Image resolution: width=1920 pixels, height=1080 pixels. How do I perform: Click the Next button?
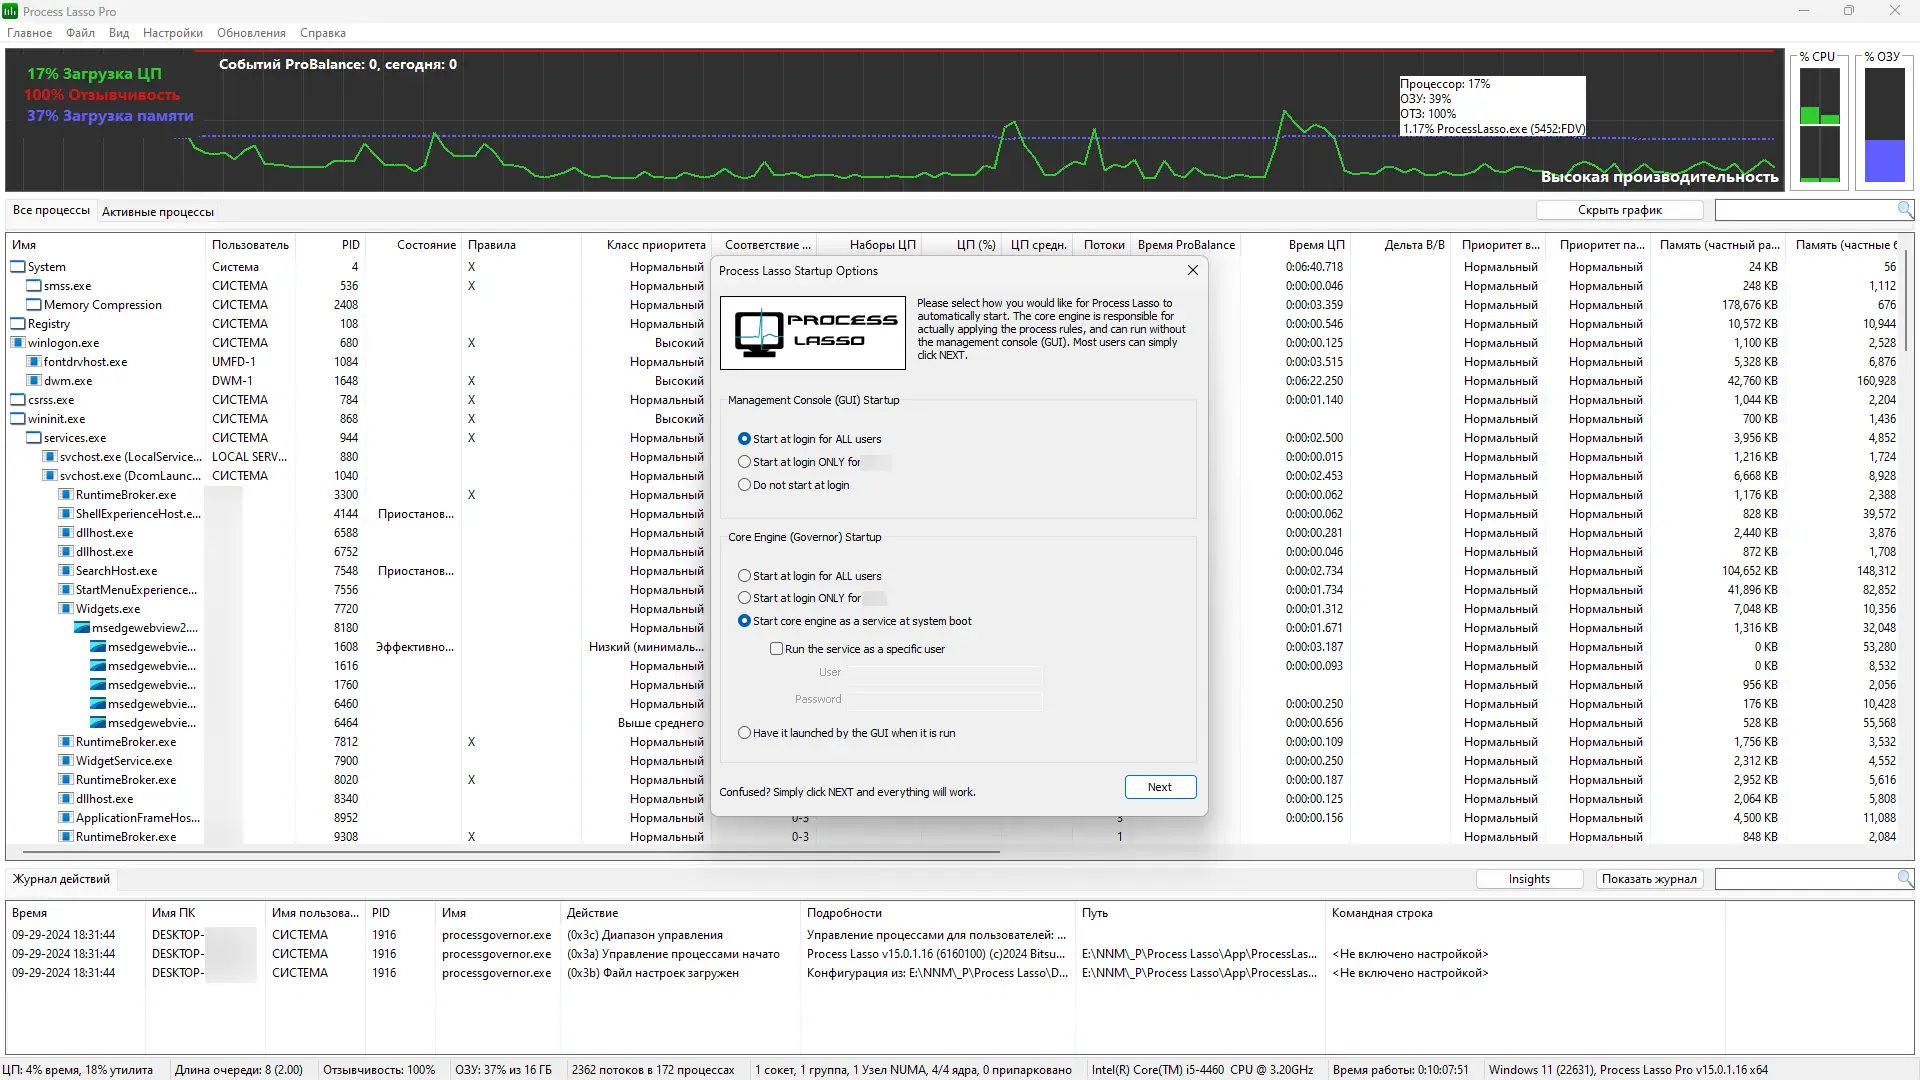1159,787
